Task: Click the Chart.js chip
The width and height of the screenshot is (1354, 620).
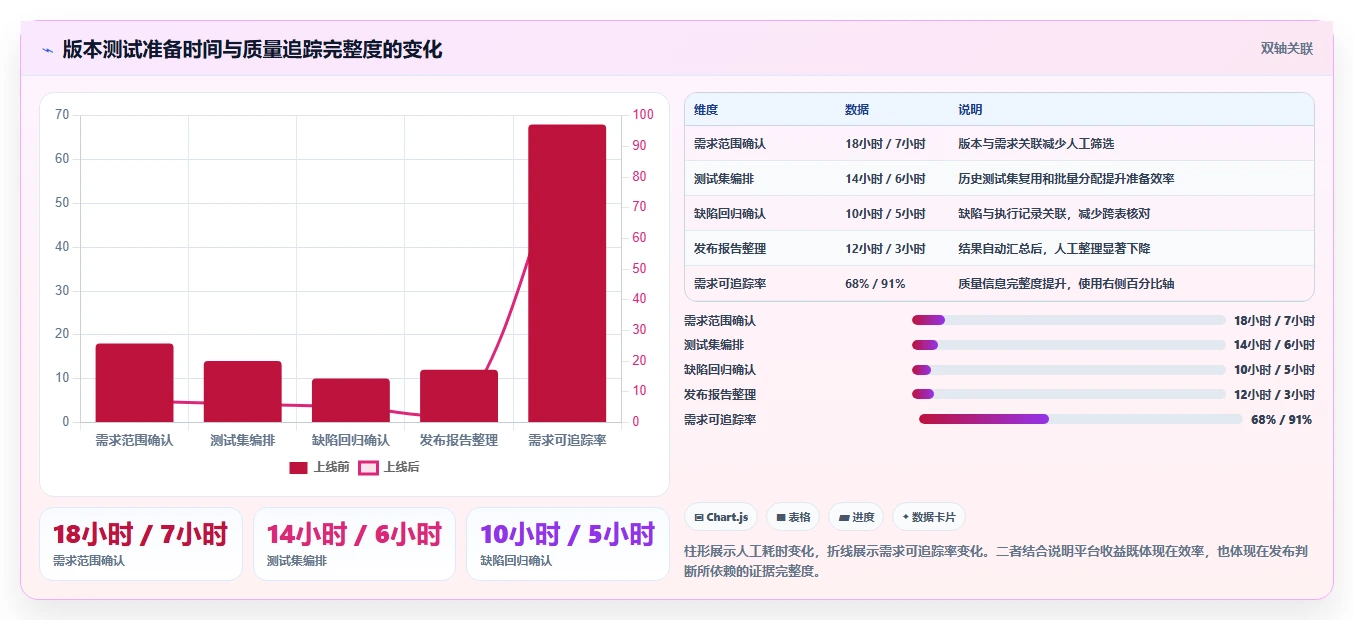Action: point(721,517)
